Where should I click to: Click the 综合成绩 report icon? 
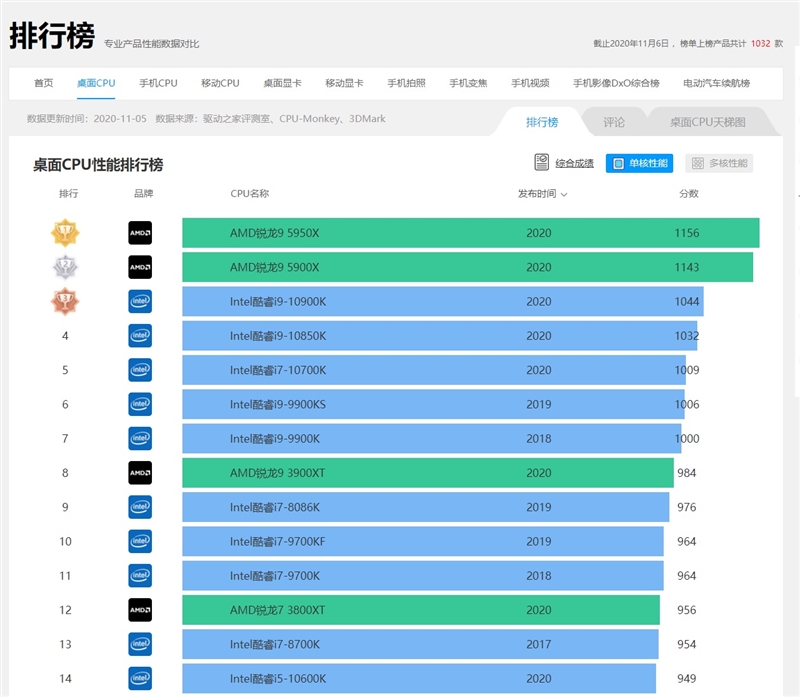[x=541, y=162]
